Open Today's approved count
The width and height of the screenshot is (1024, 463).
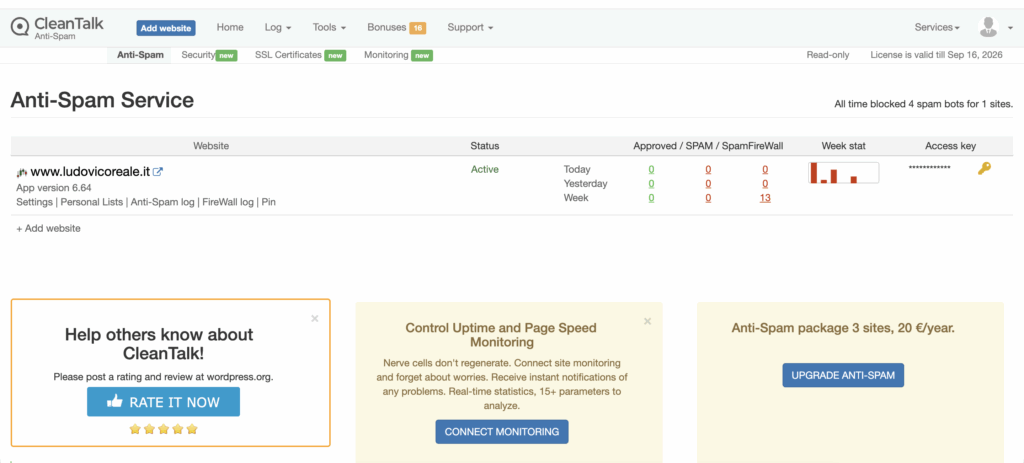click(651, 169)
